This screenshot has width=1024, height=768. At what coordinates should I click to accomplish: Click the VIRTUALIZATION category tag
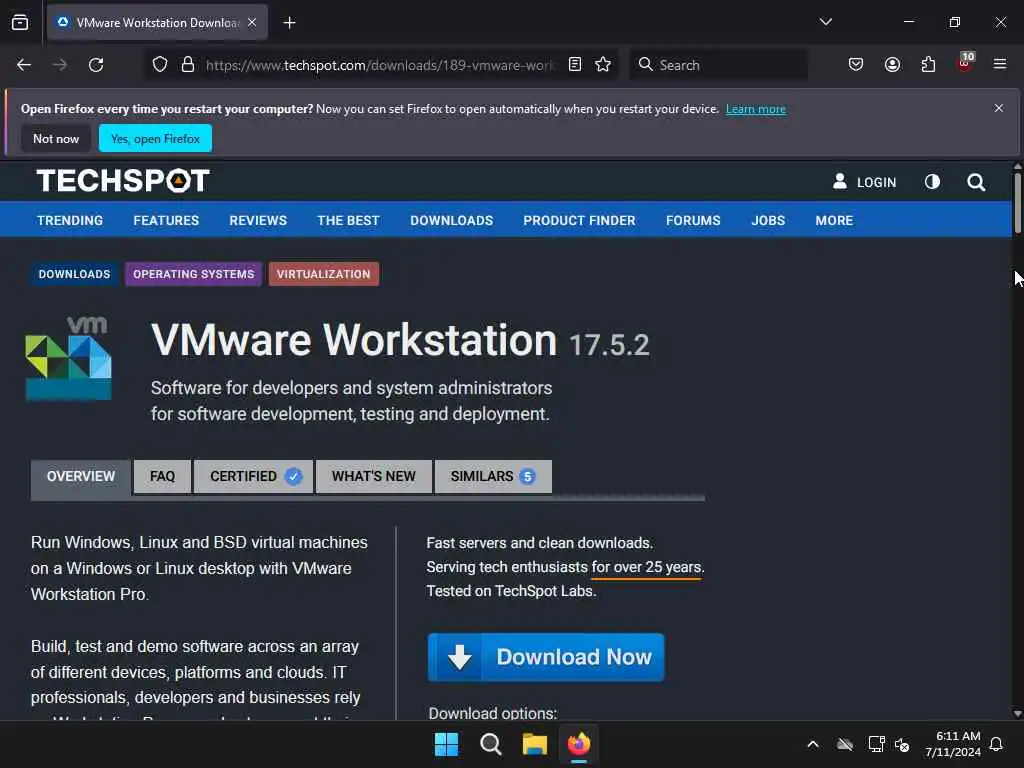click(323, 274)
